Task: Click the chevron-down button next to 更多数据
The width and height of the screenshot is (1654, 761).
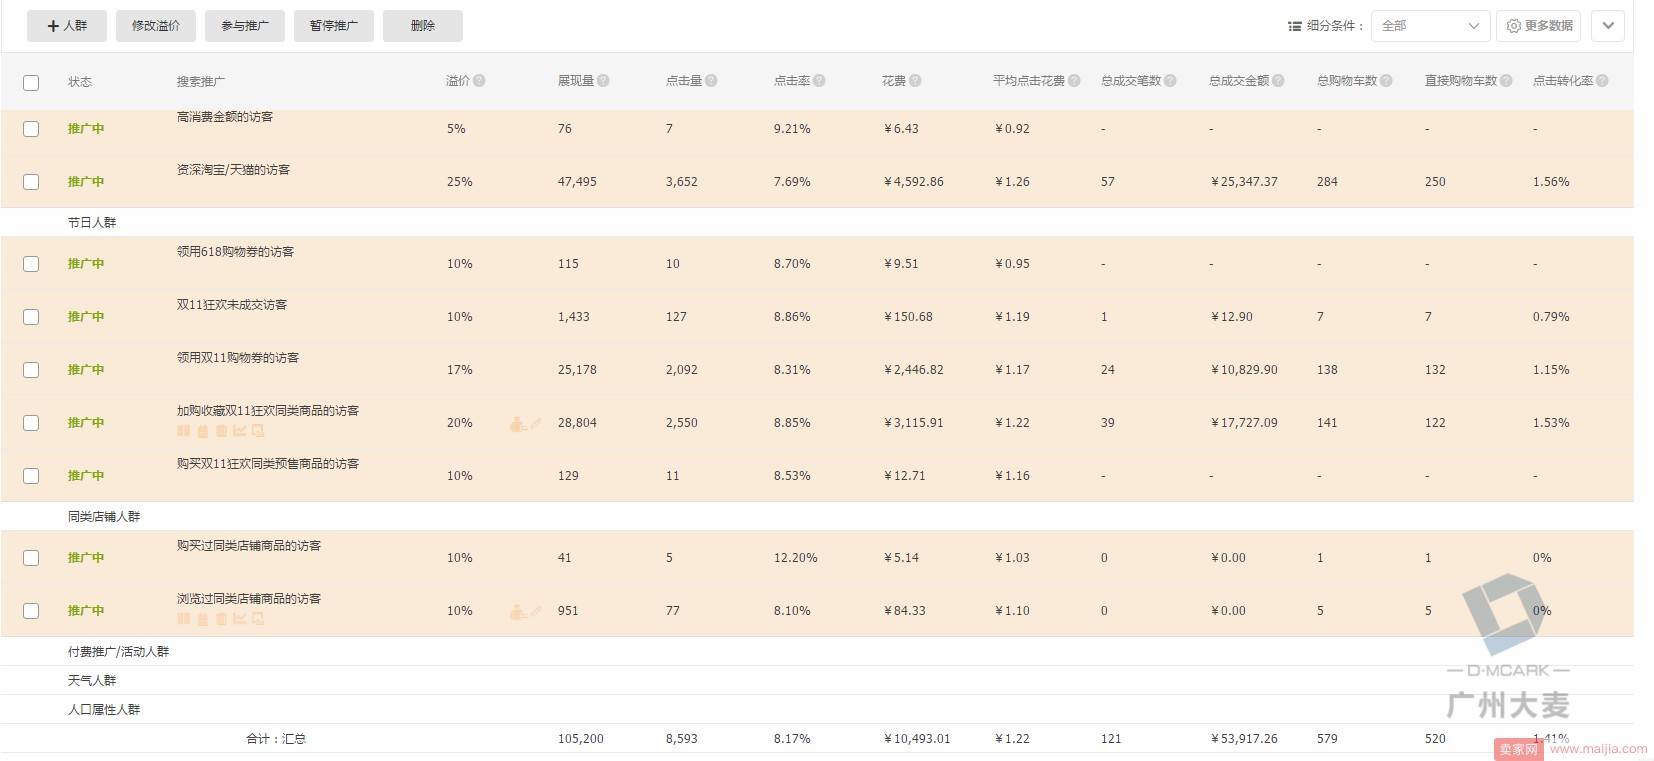Action: click(x=1608, y=26)
